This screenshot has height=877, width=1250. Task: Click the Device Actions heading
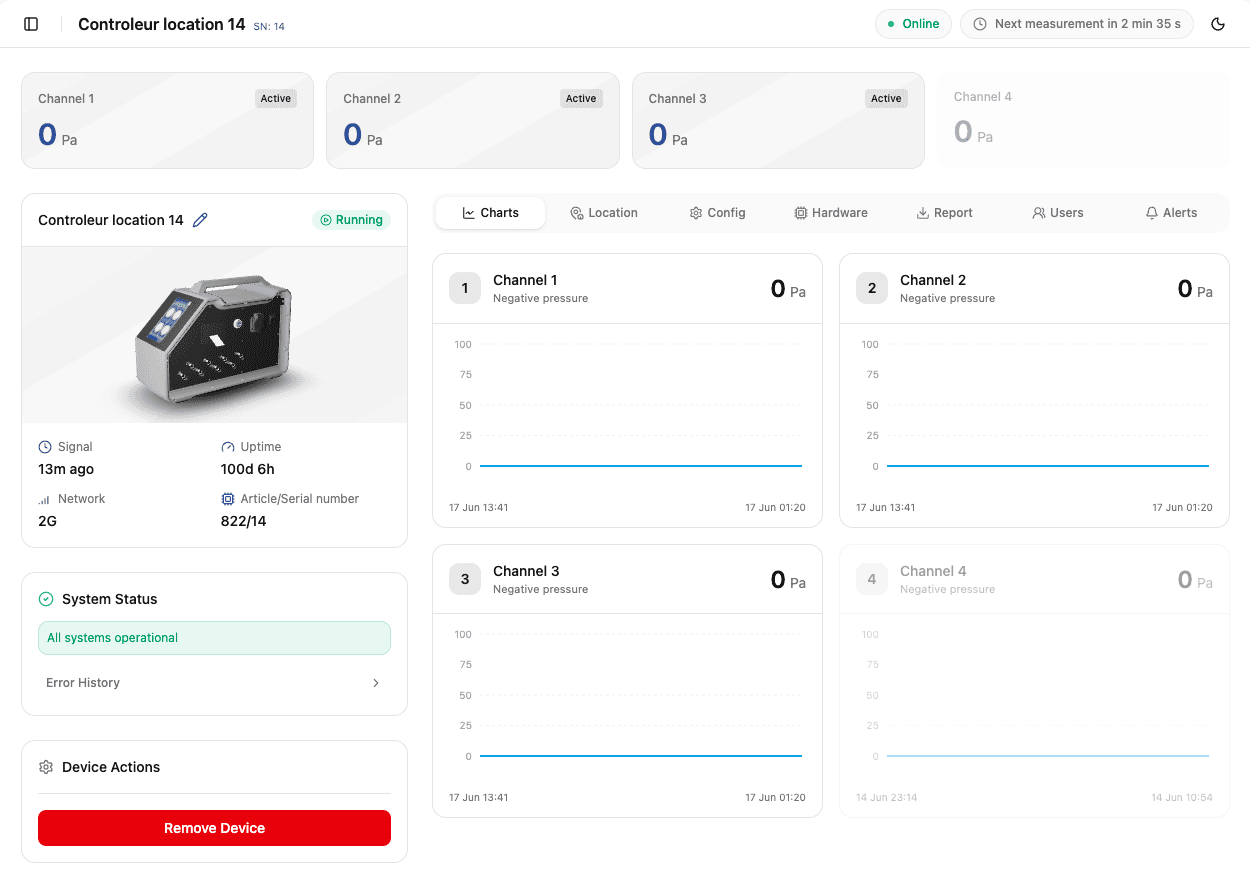click(x=111, y=767)
